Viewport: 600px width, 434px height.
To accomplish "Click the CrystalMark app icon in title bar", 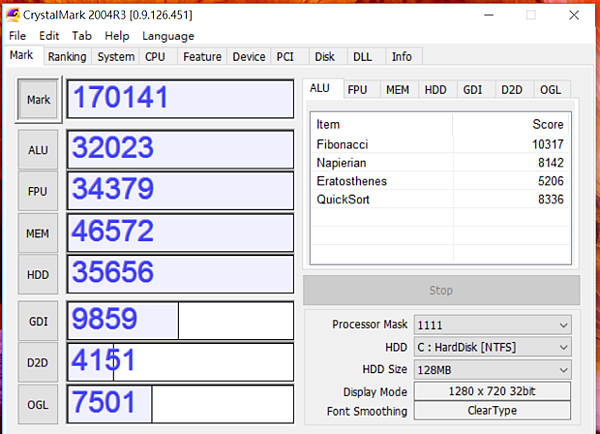I will [13, 15].
